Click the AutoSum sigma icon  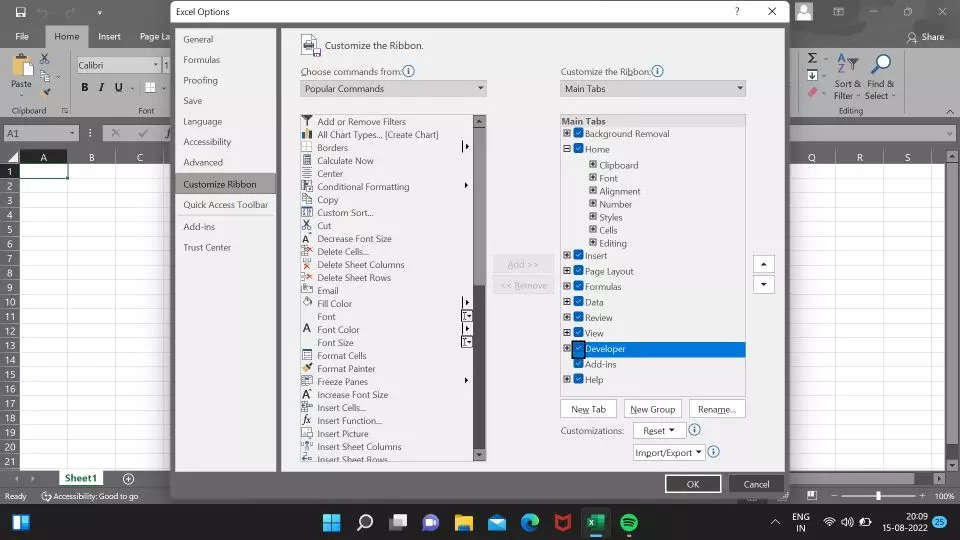(x=812, y=58)
